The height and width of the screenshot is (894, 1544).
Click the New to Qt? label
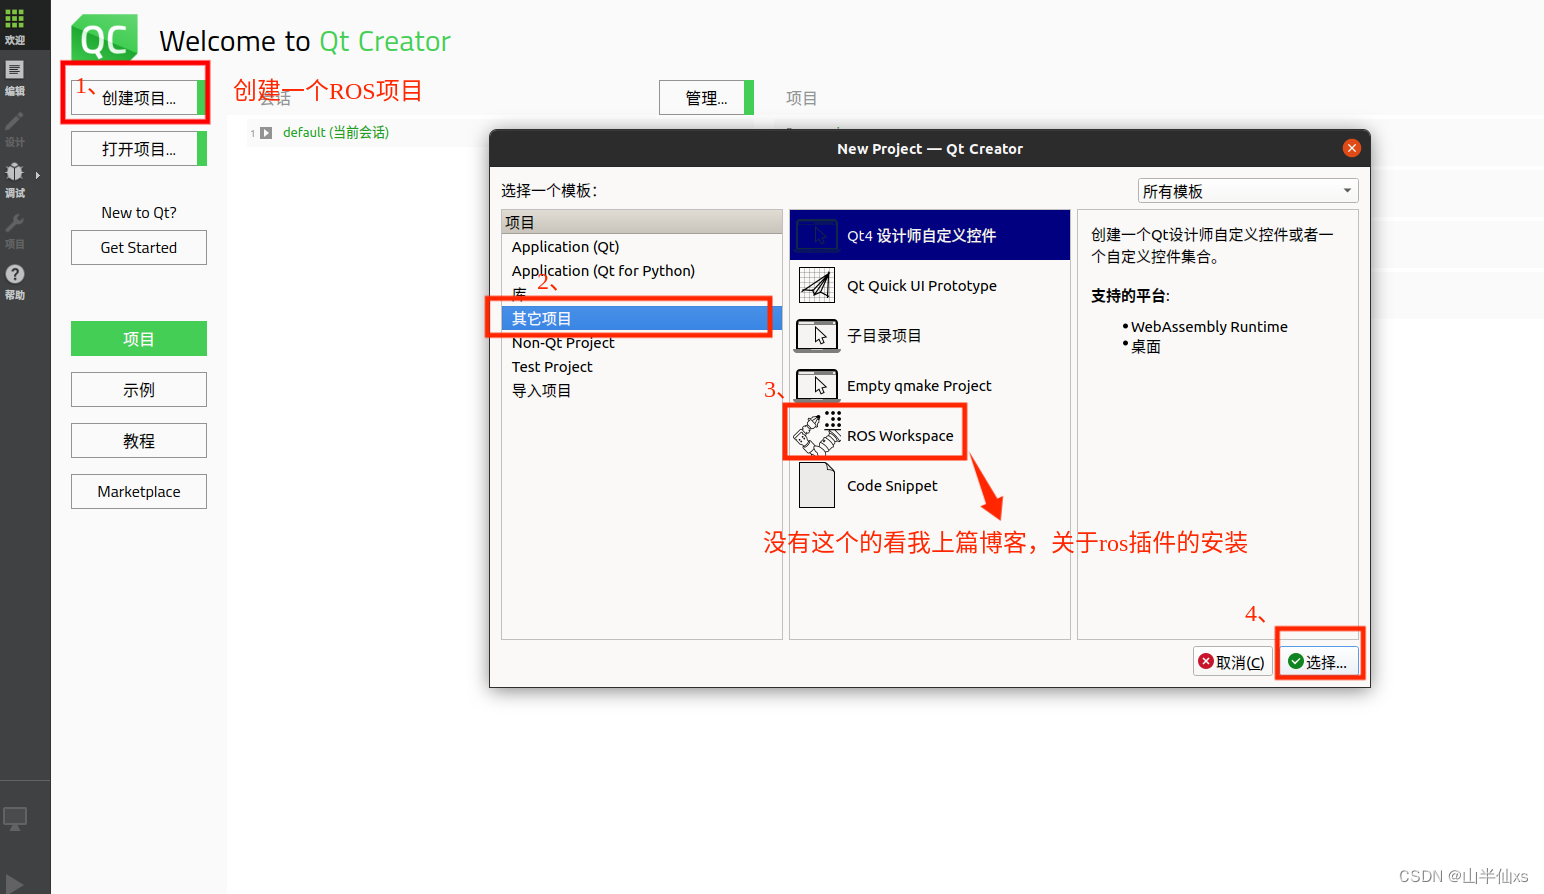pos(139,213)
